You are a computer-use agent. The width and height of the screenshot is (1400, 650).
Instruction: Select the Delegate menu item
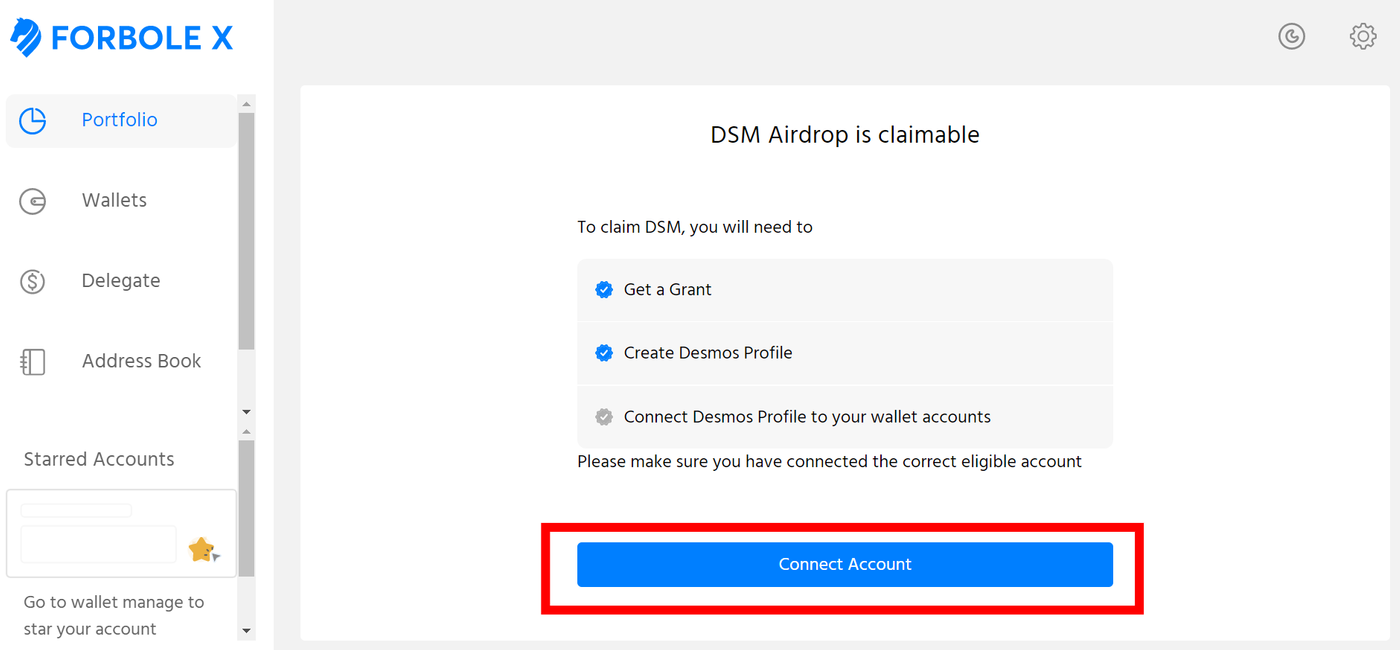[x=121, y=282]
